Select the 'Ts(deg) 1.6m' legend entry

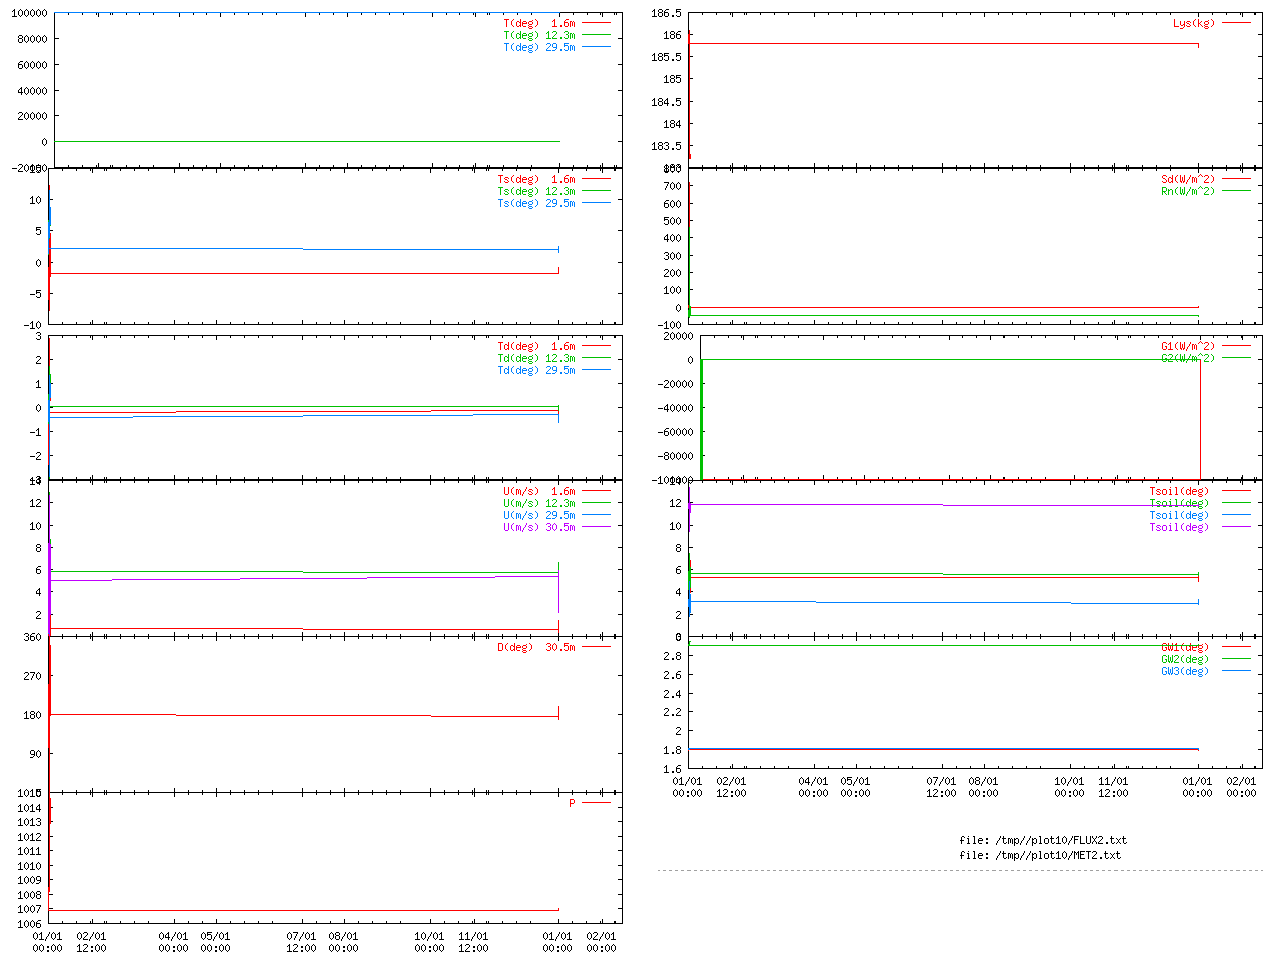[536, 180]
